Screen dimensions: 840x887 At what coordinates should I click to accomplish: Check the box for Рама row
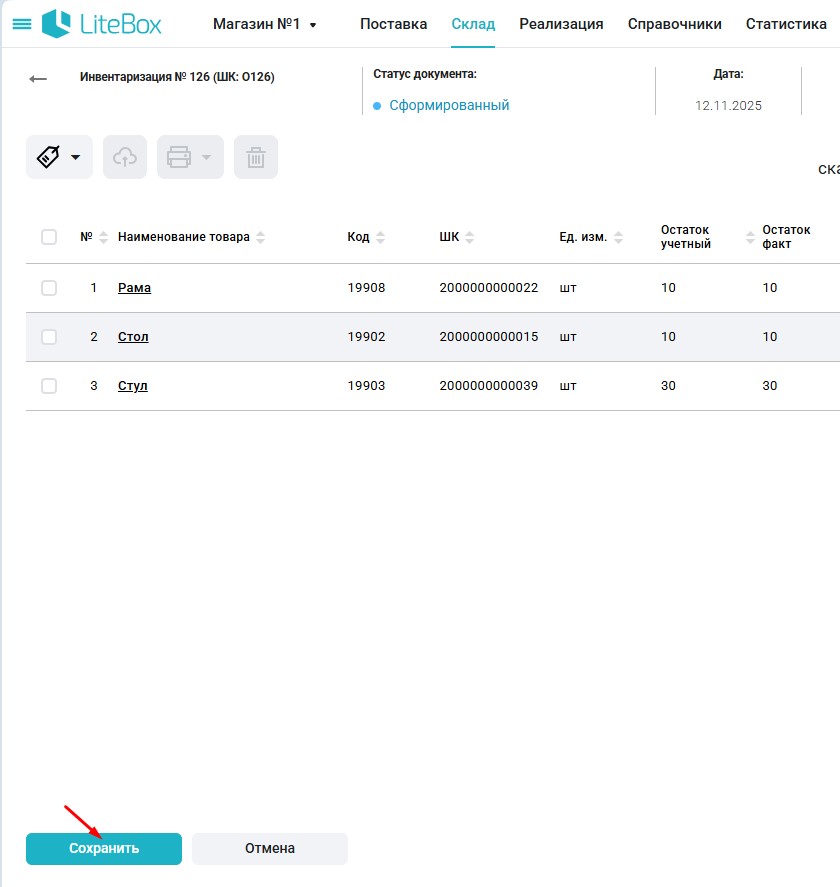click(49, 288)
